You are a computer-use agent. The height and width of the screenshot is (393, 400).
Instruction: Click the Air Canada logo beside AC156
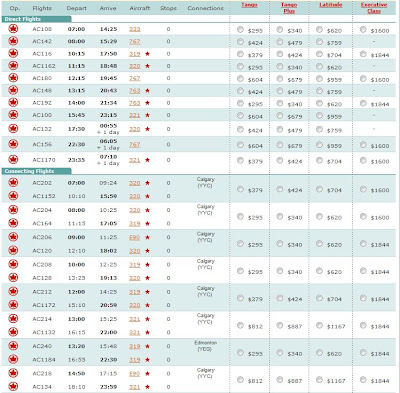13,144
